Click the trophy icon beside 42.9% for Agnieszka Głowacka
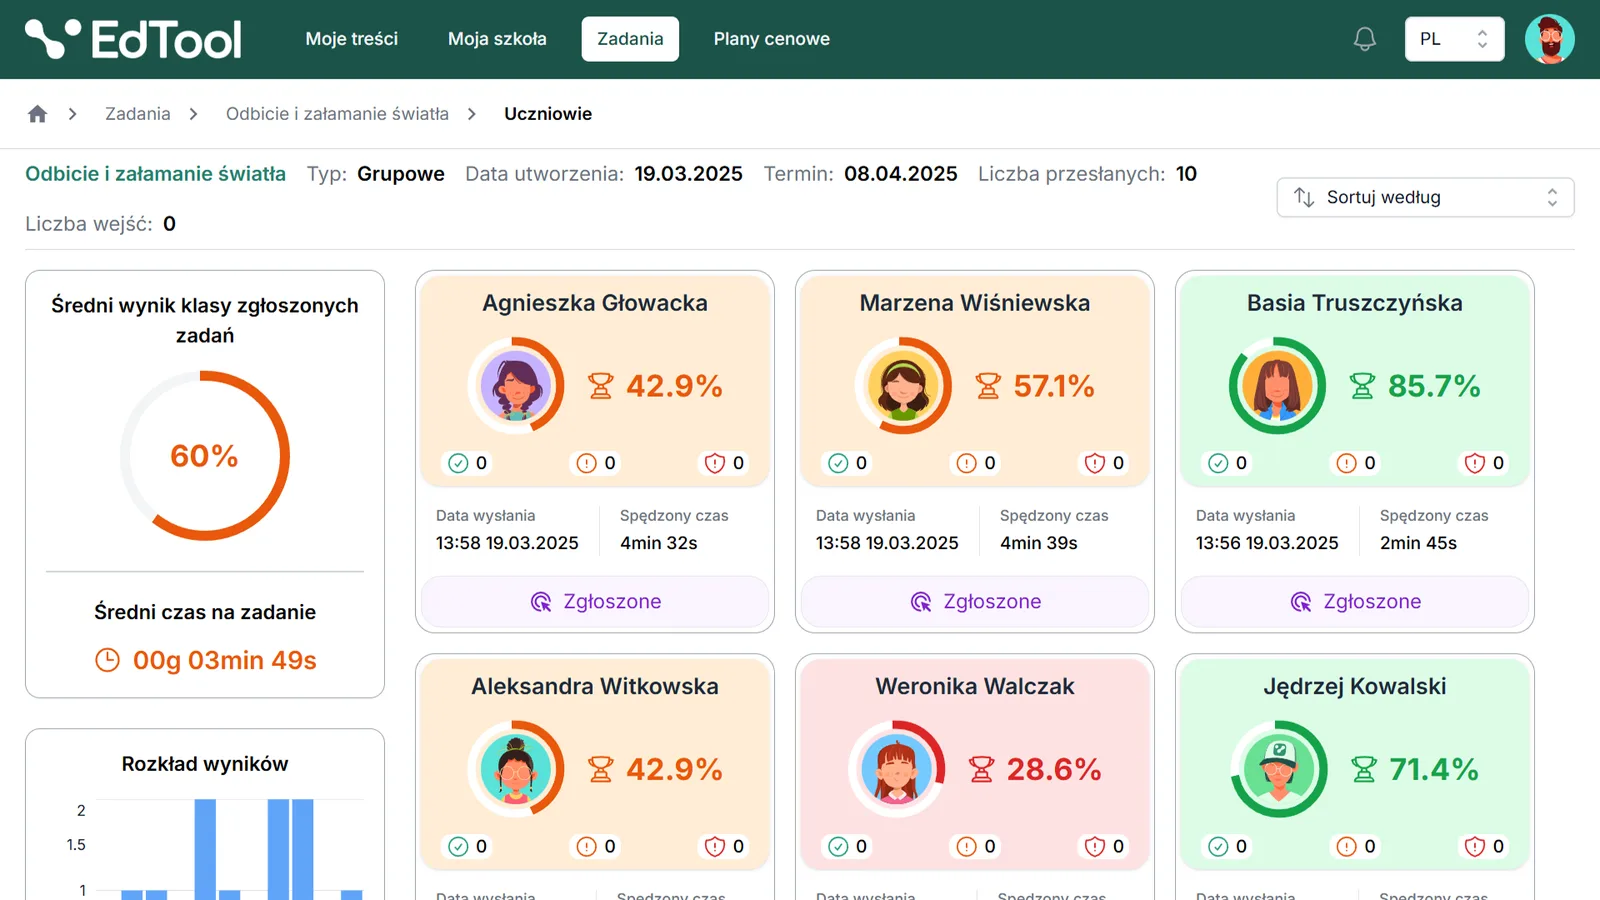 [601, 386]
